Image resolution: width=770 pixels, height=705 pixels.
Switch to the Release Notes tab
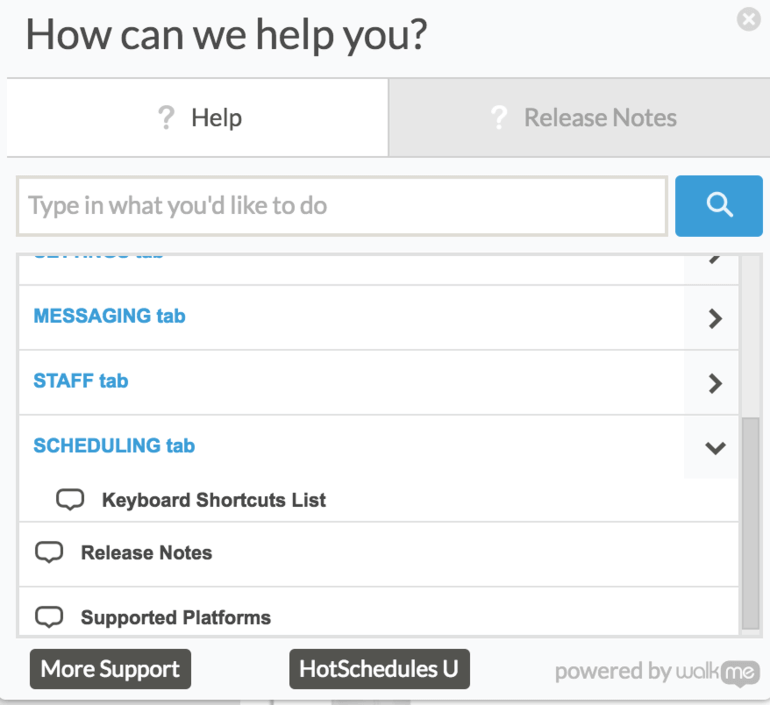pos(579,118)
